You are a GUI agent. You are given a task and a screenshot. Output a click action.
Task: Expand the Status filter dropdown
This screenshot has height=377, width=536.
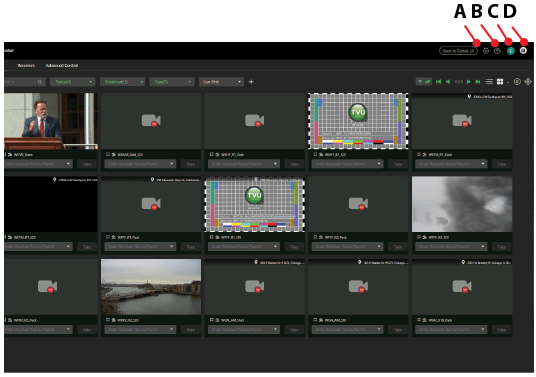click(72, 82)
